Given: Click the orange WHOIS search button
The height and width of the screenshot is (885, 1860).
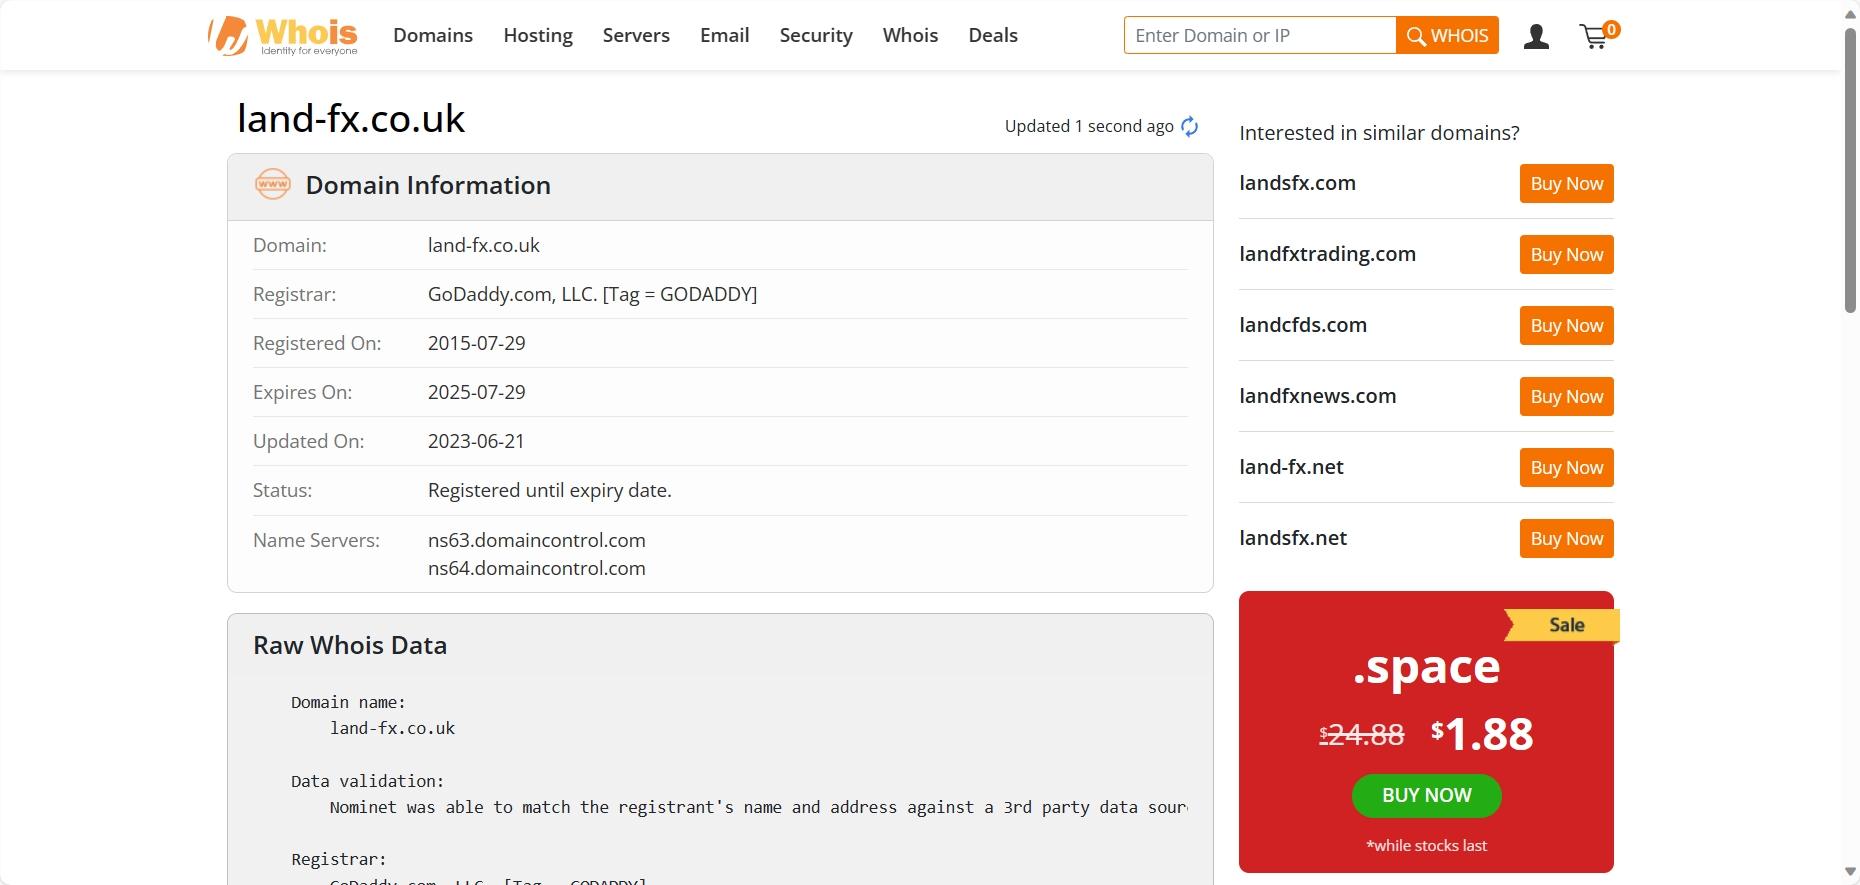Looking at the screenshot, I should [x=1447, y=35].
